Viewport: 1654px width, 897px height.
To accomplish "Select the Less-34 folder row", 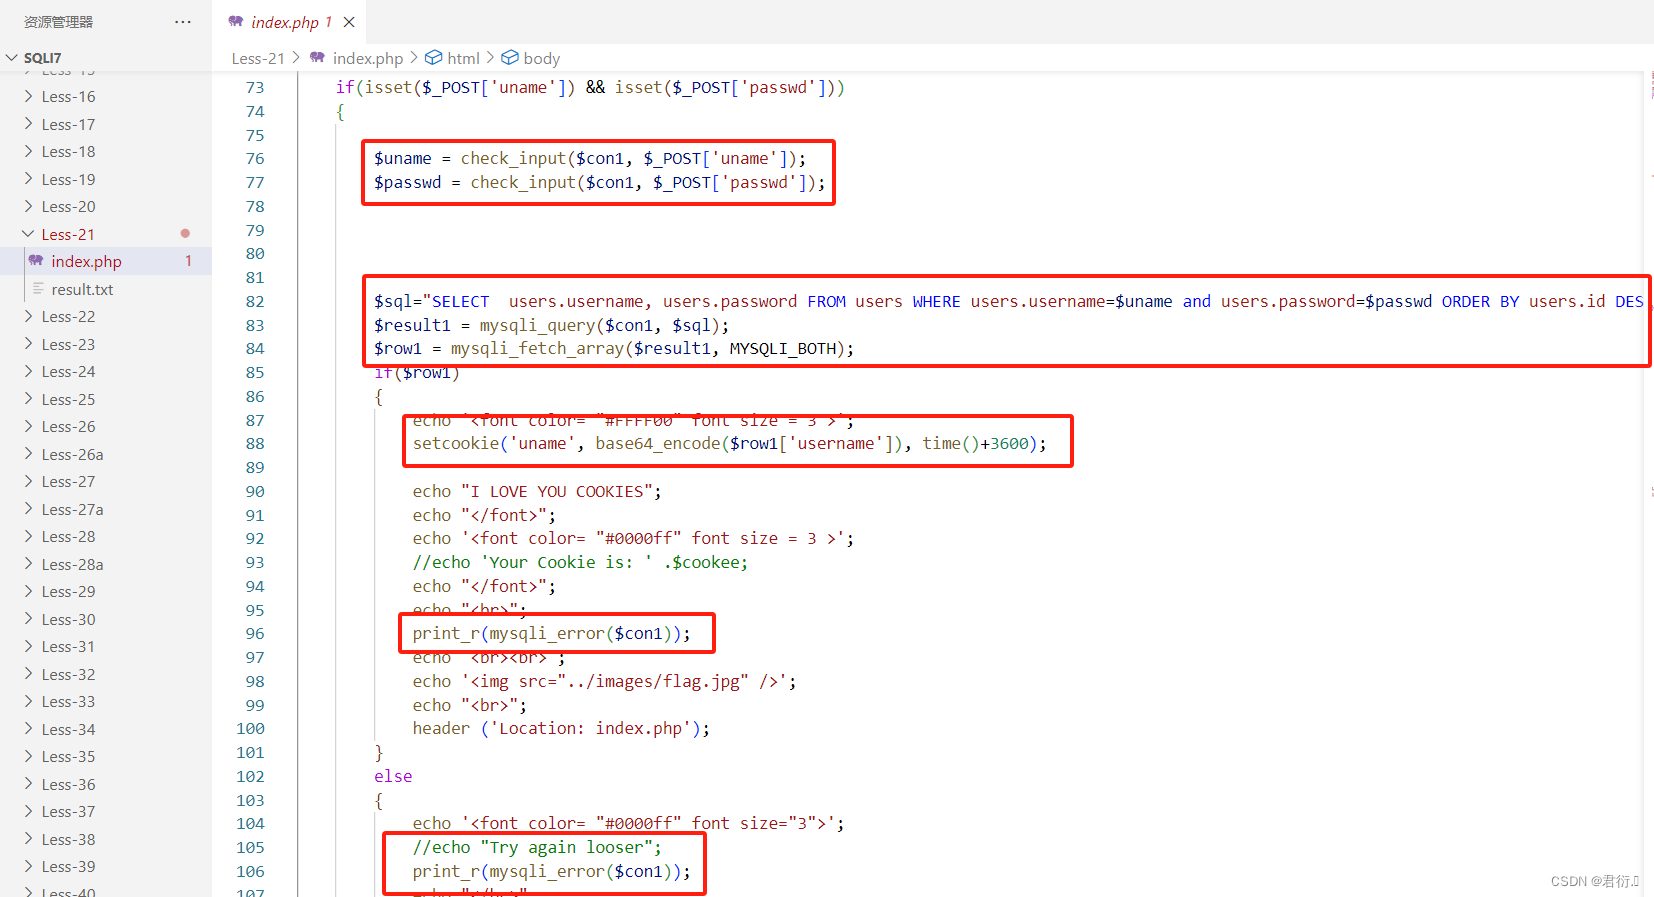I will [x=106, y=729].
